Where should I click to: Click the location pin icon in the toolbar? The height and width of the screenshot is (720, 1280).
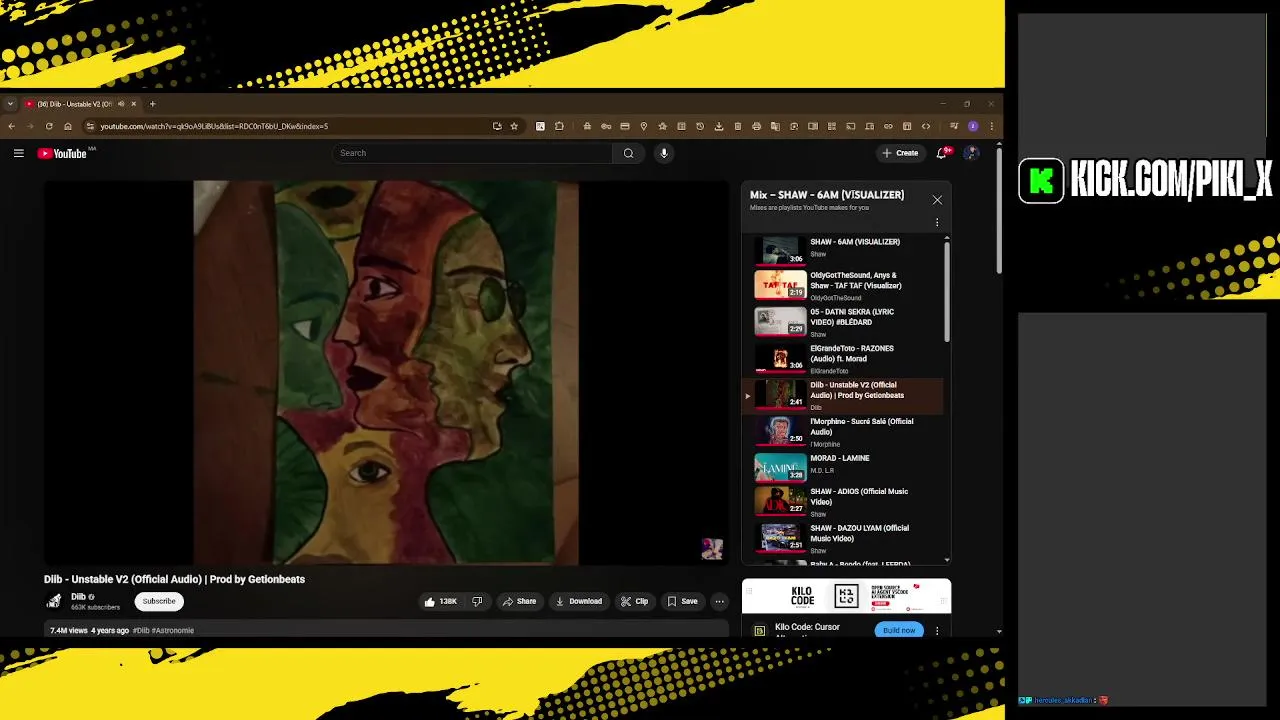(643, 126)
